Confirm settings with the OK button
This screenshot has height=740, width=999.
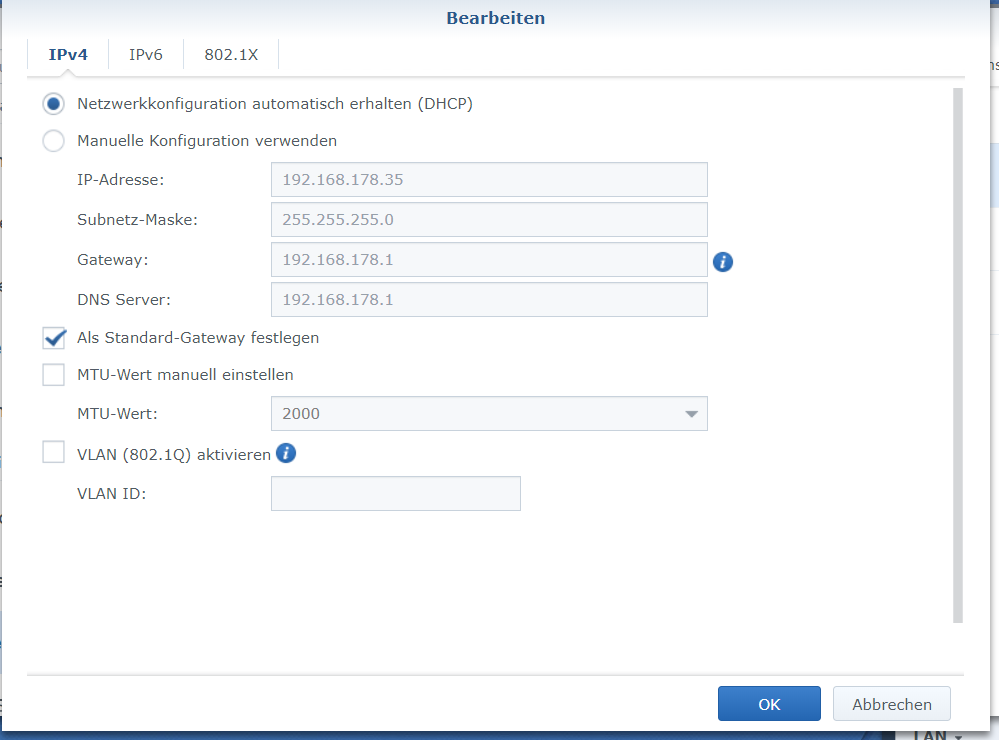[769, 704]
